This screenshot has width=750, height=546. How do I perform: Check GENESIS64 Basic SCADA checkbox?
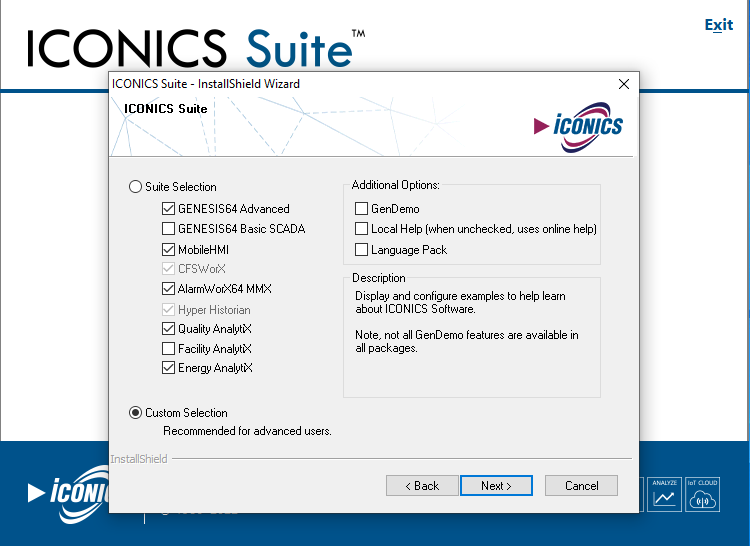coord(168,229)
